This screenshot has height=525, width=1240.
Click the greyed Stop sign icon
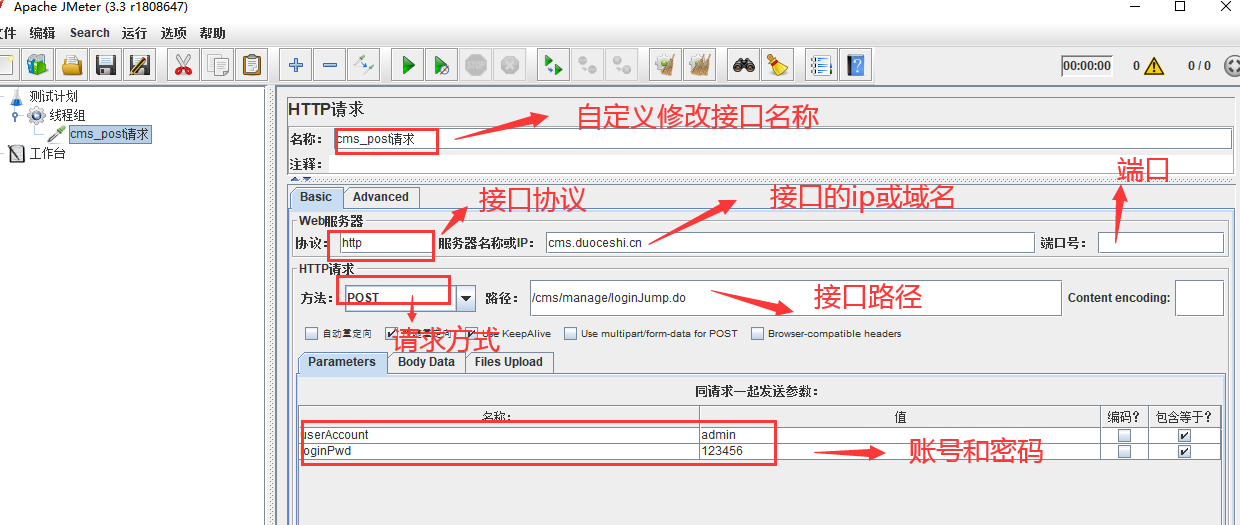[476, 66]
